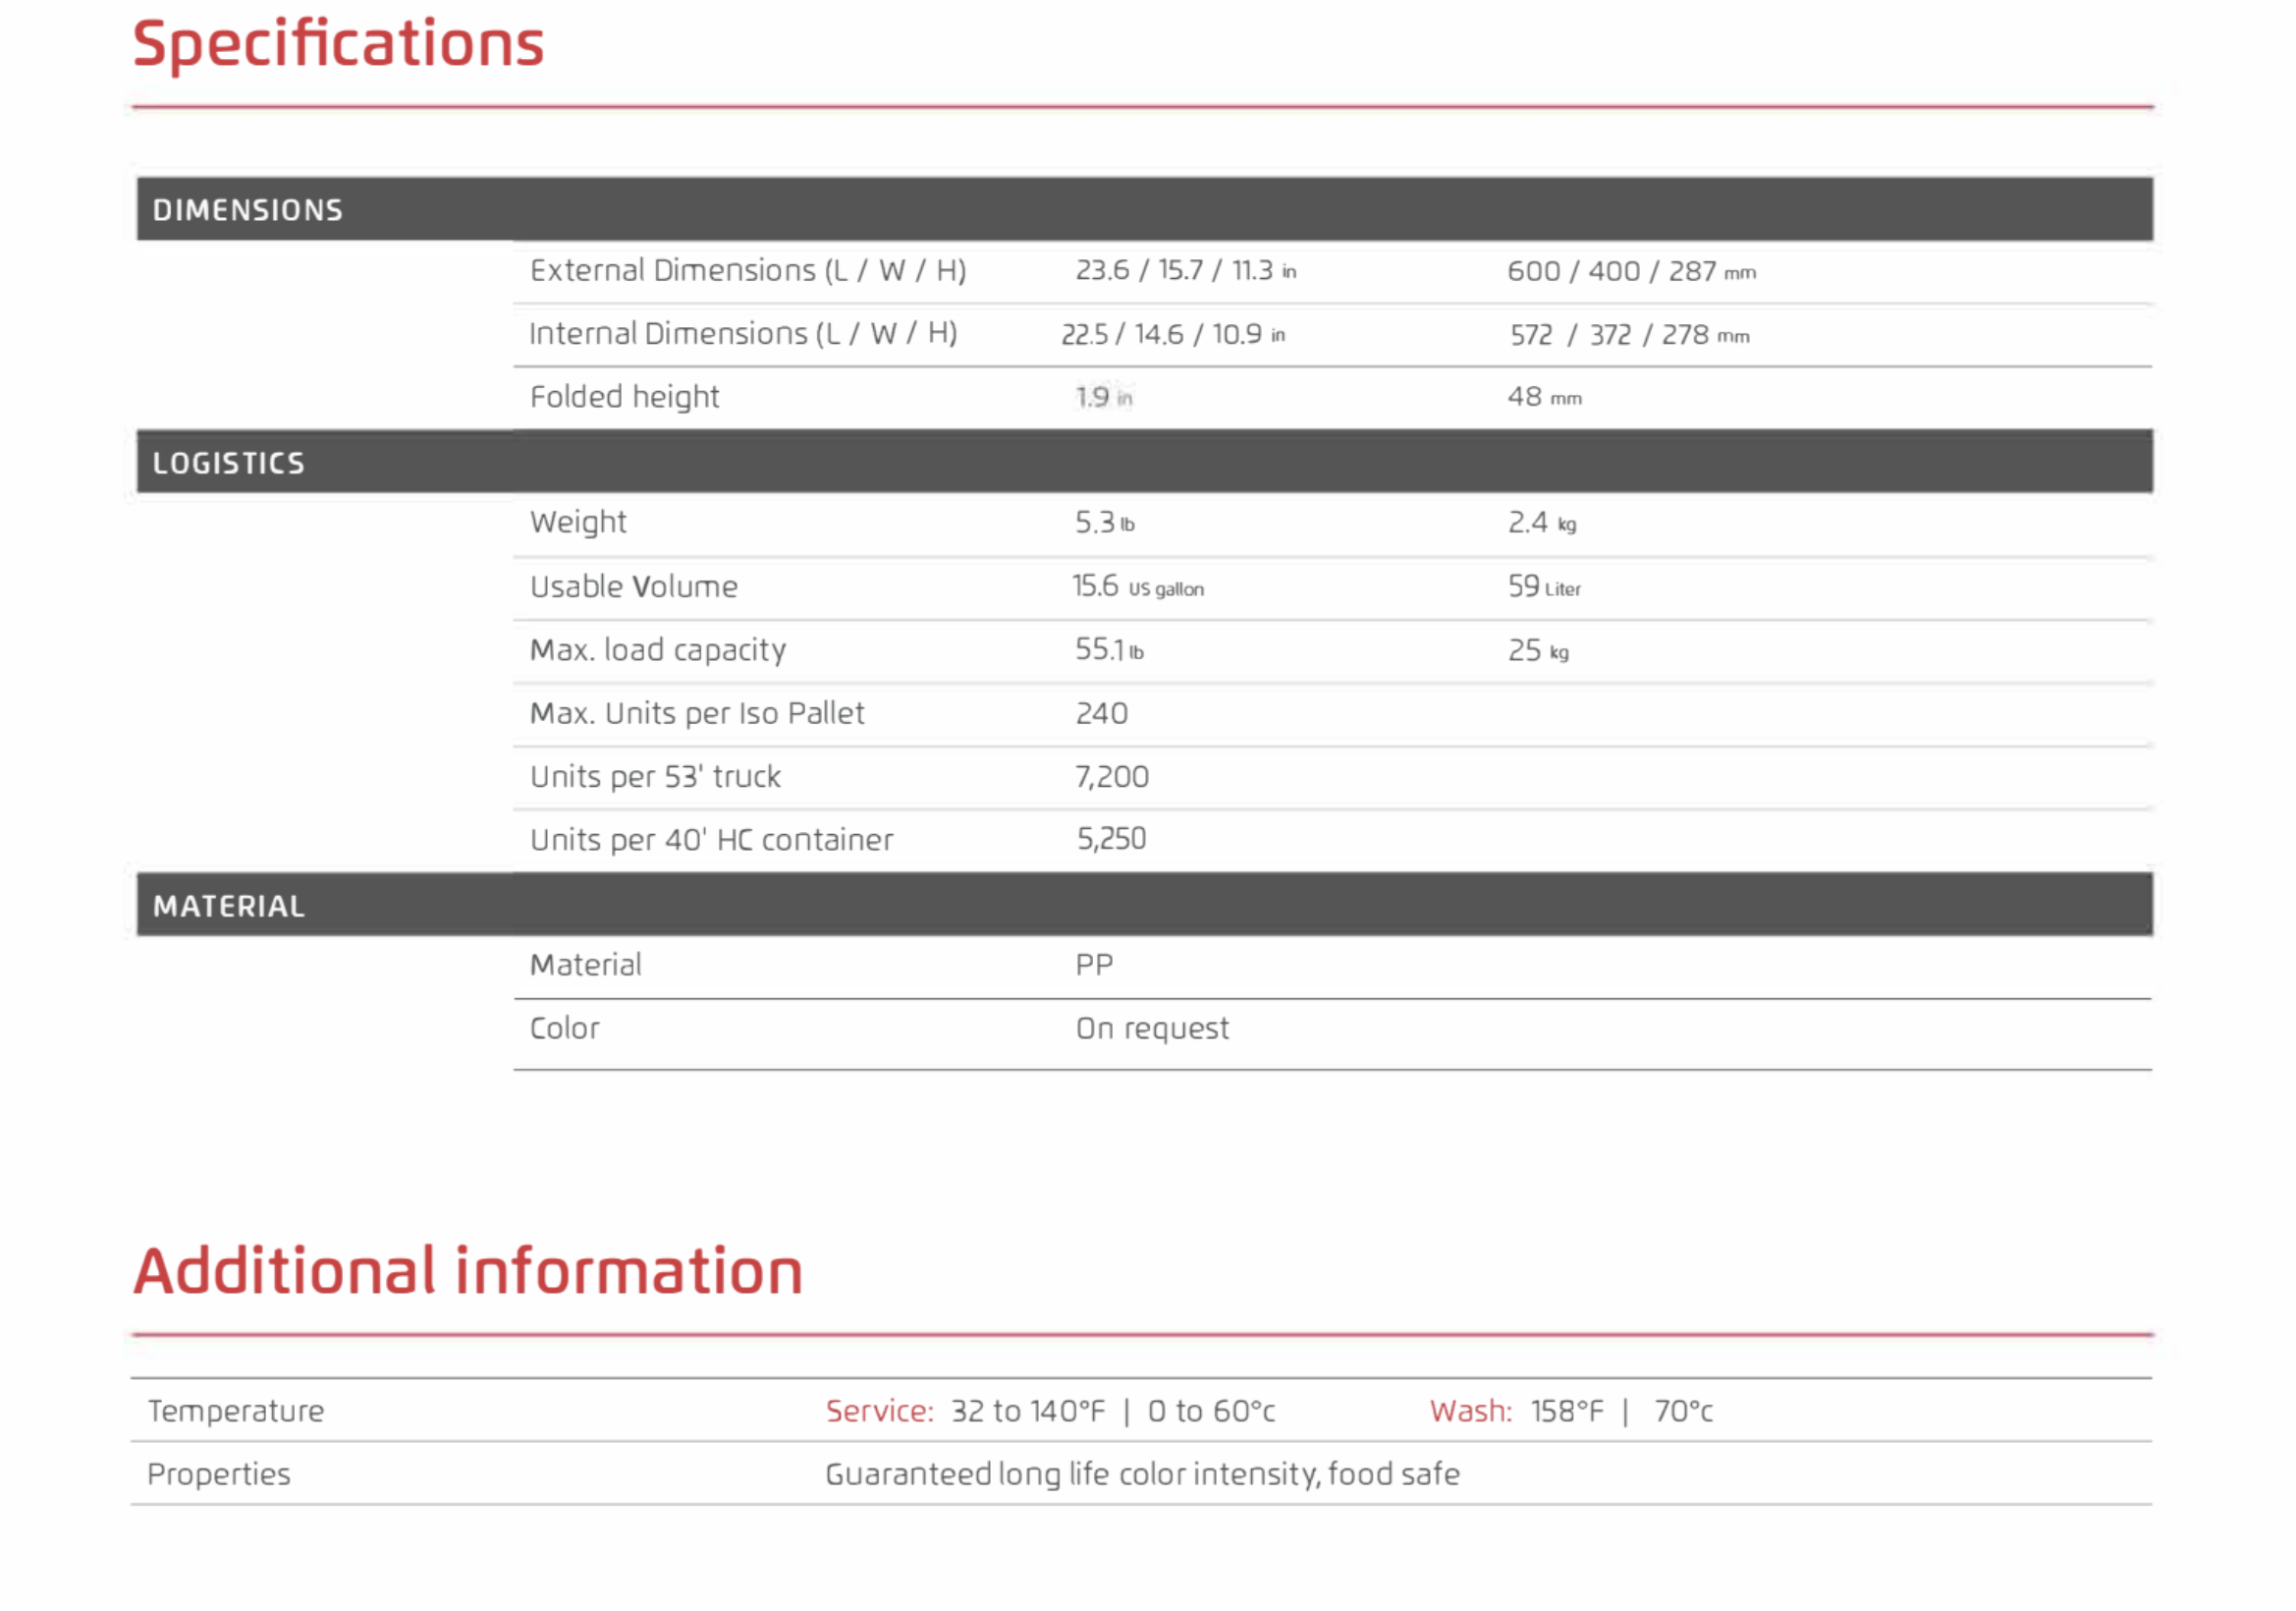Click the Additional information heading

[468, 1272]
